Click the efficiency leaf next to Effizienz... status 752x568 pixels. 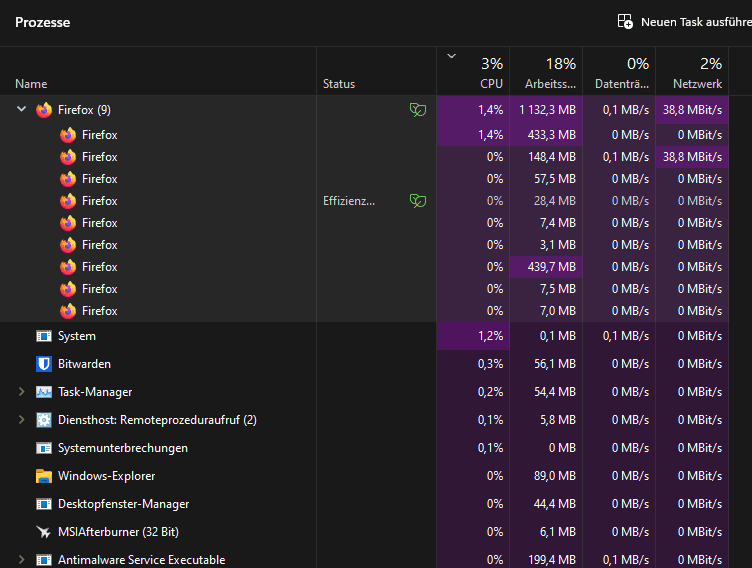click(418, 201)
